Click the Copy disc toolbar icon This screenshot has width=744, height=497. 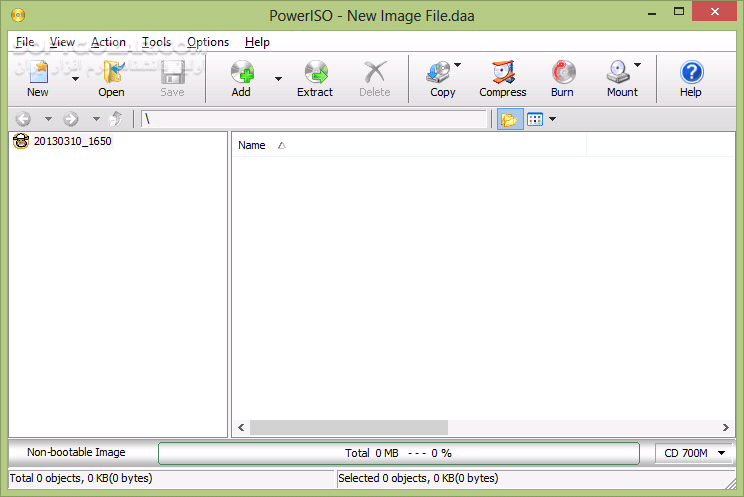click(x=439, y=73)
